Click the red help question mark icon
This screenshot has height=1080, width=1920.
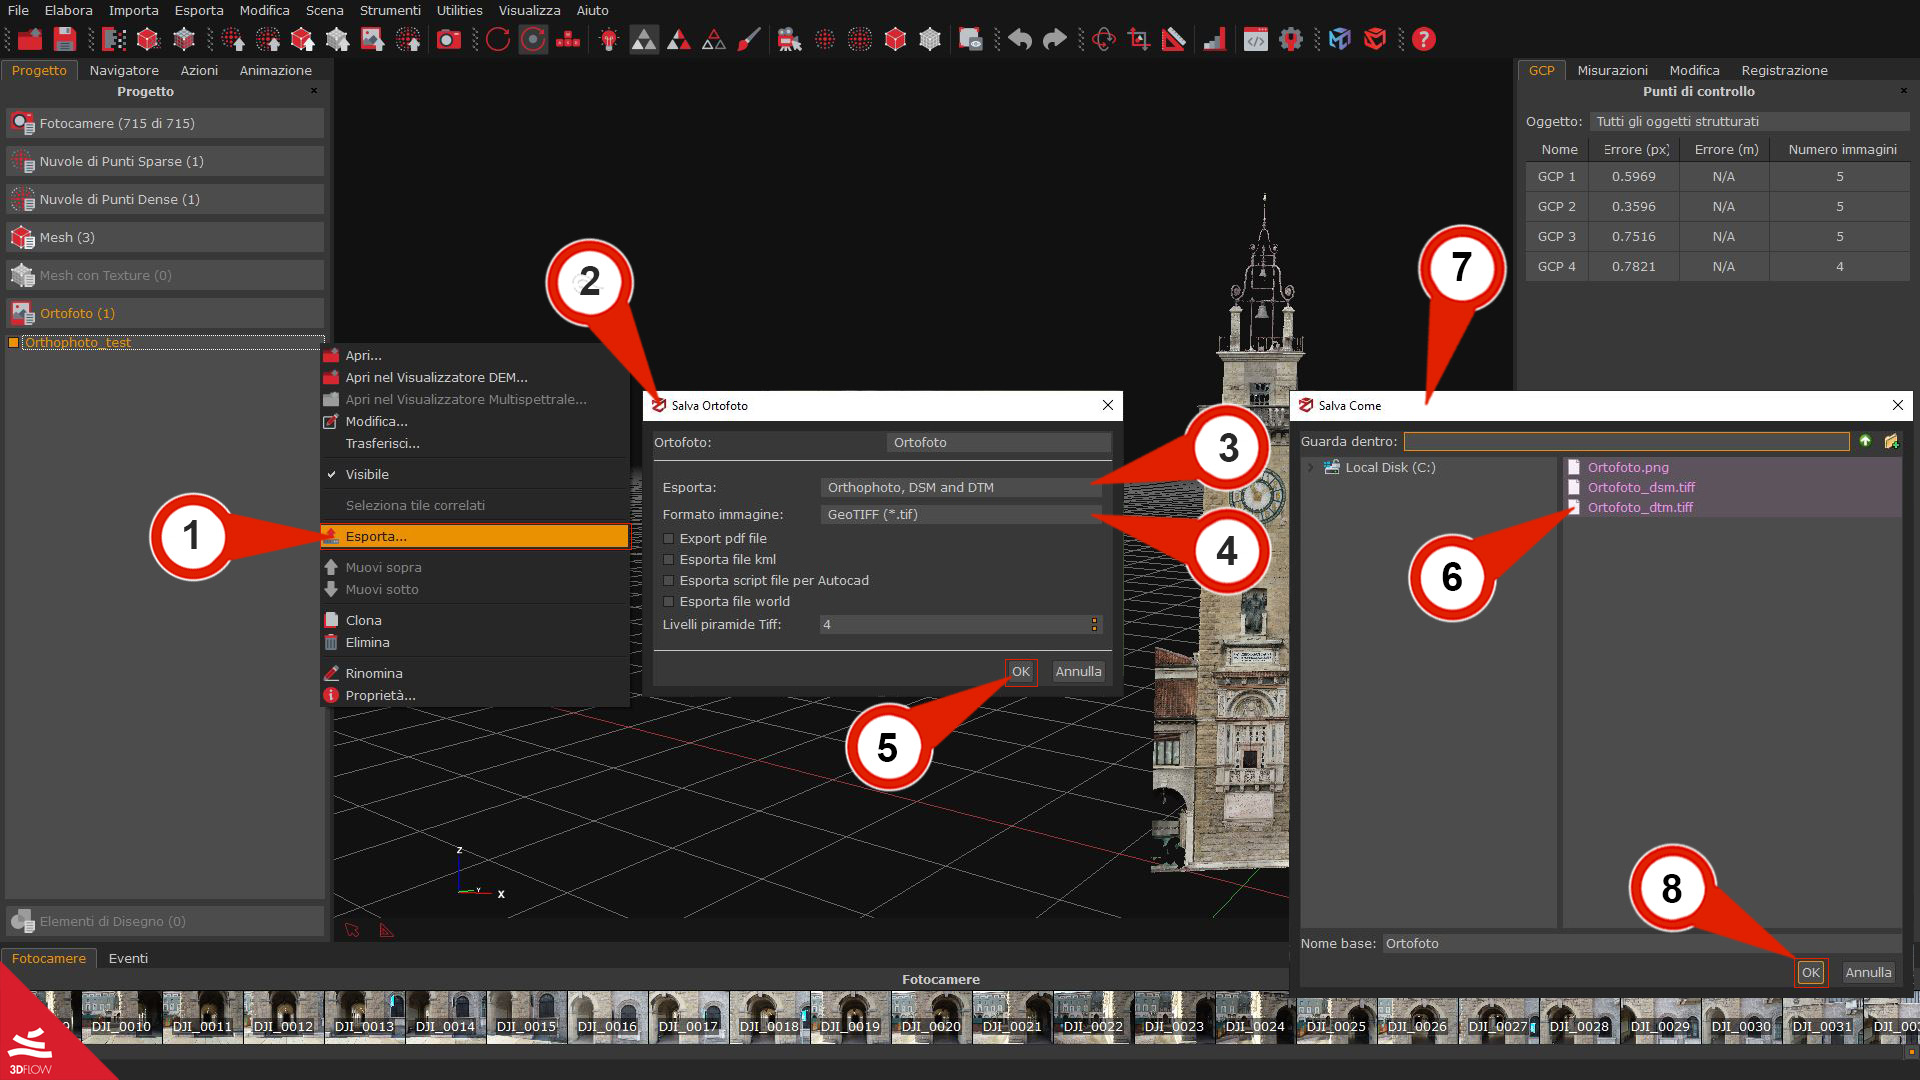point(1424,39)
